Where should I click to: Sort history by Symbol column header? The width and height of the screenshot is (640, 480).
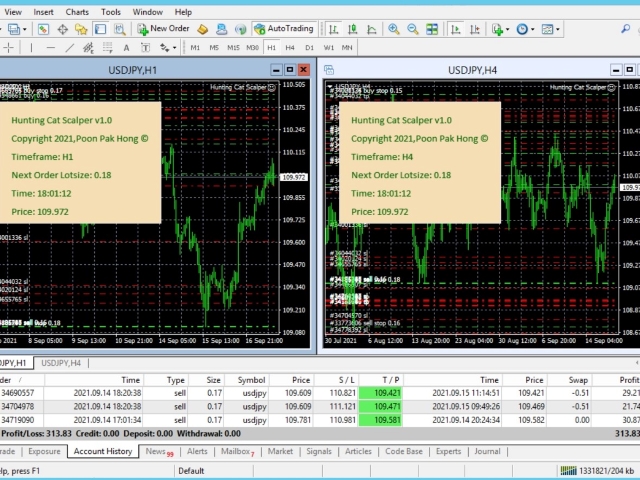click(247, 380)
